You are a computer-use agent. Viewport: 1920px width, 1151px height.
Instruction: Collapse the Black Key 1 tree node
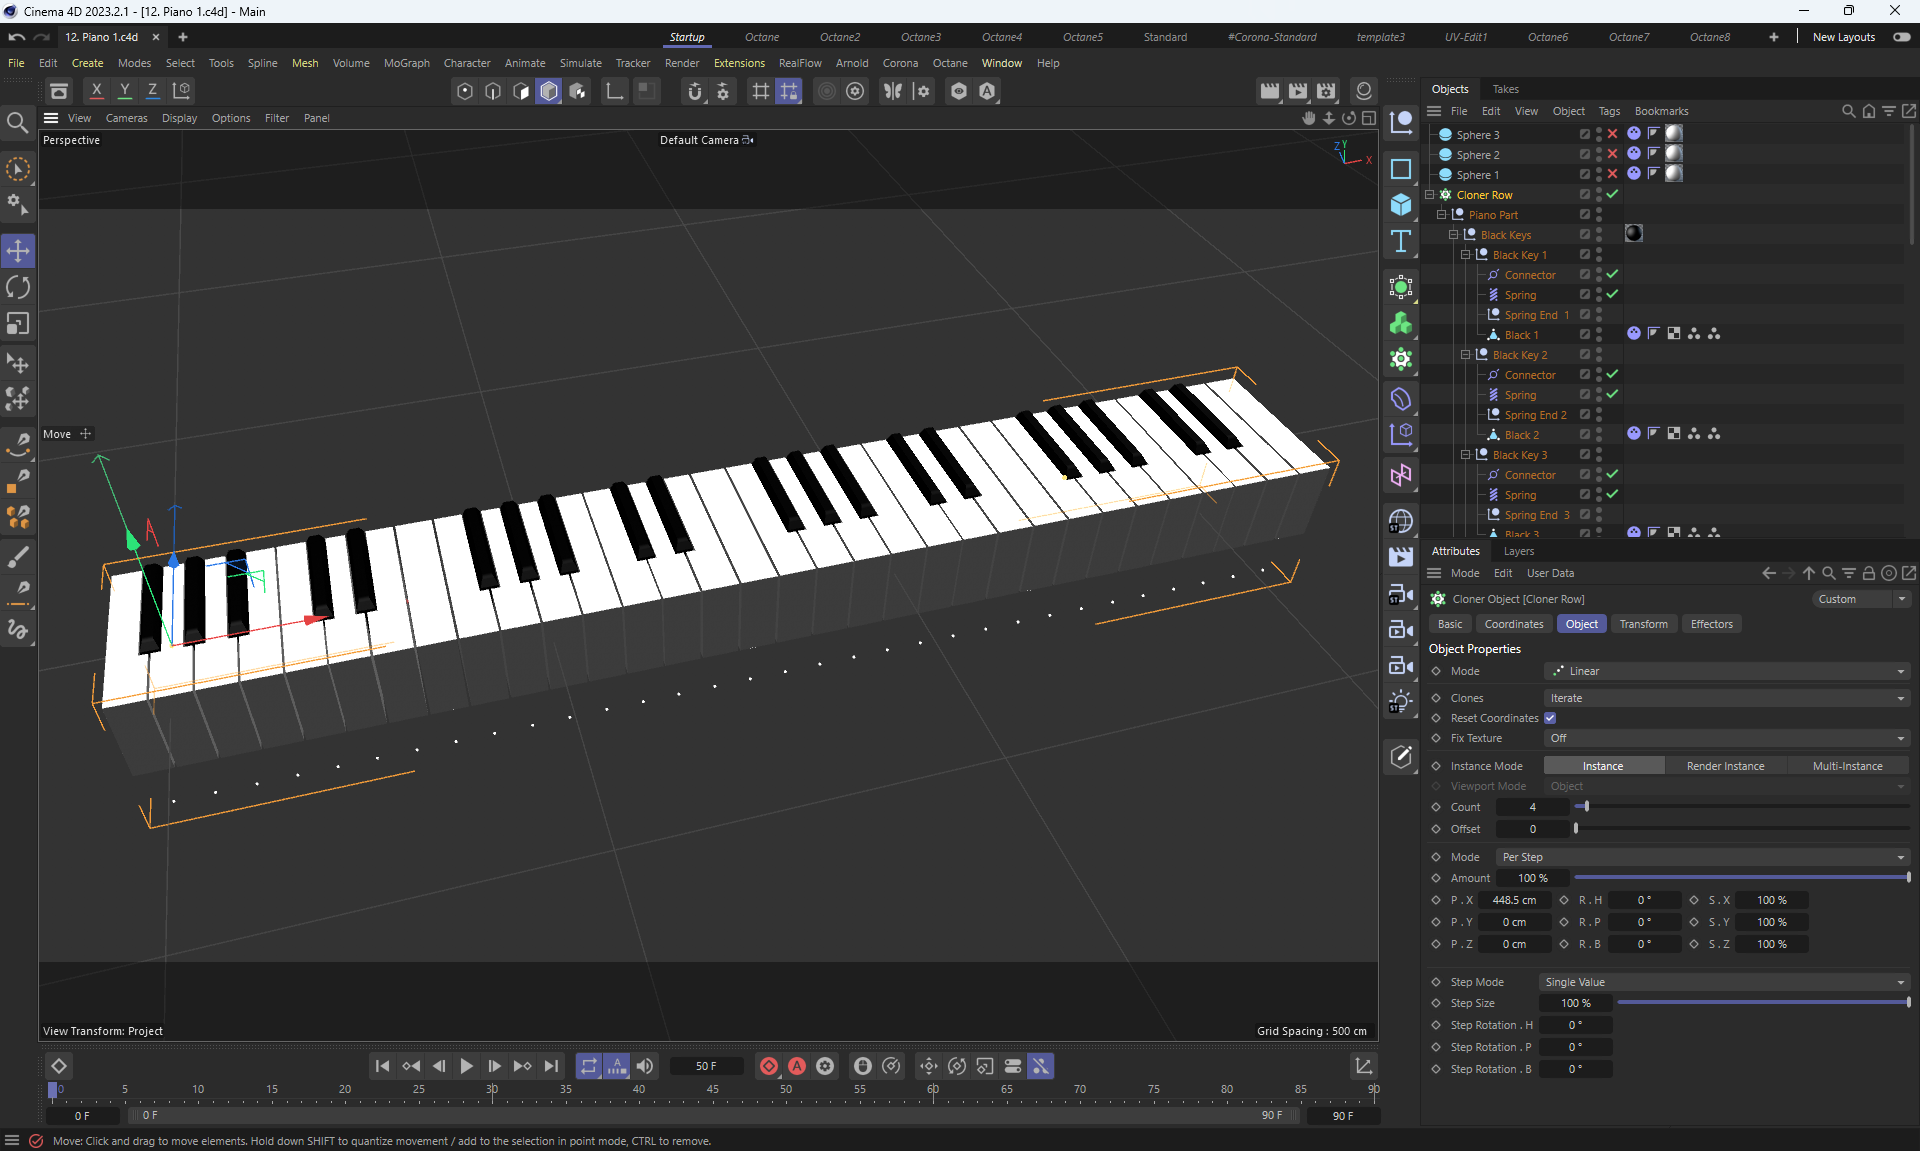[1466, 255]
